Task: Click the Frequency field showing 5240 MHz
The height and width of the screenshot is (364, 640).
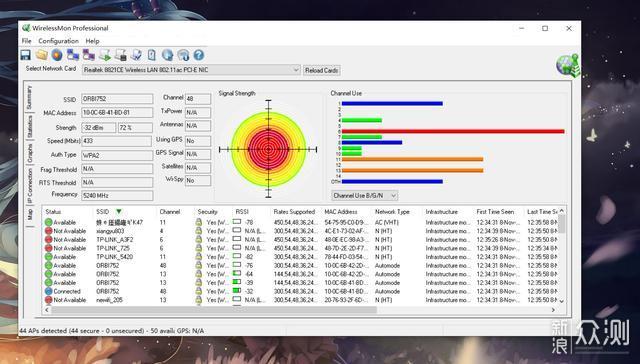Action: 117,195
